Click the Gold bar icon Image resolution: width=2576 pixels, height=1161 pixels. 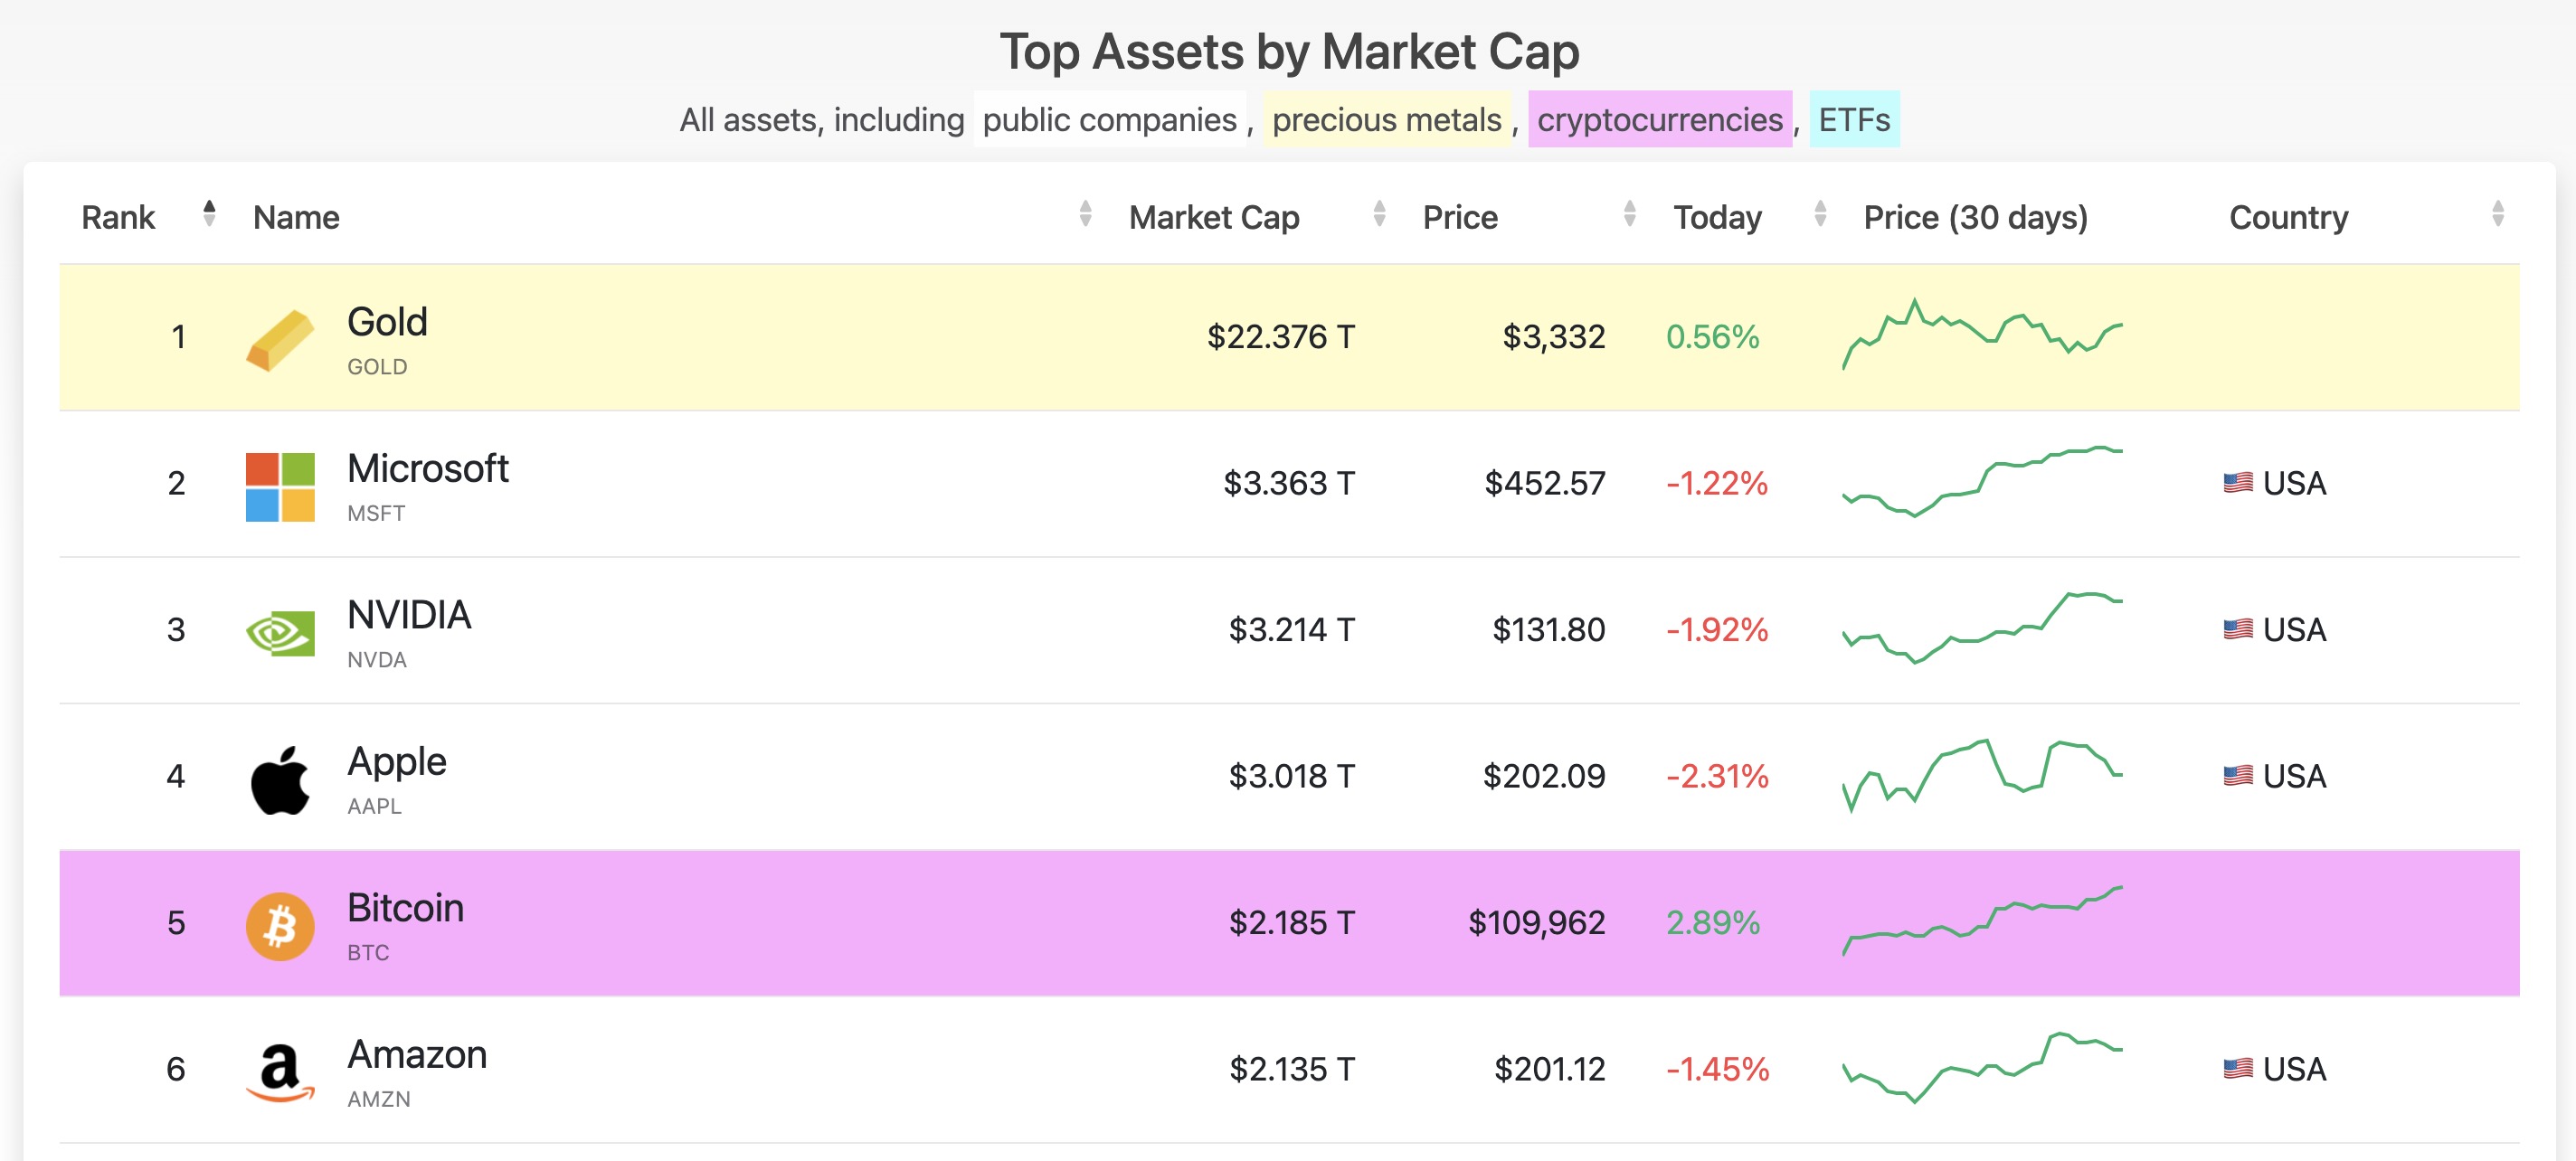[280, 340]
